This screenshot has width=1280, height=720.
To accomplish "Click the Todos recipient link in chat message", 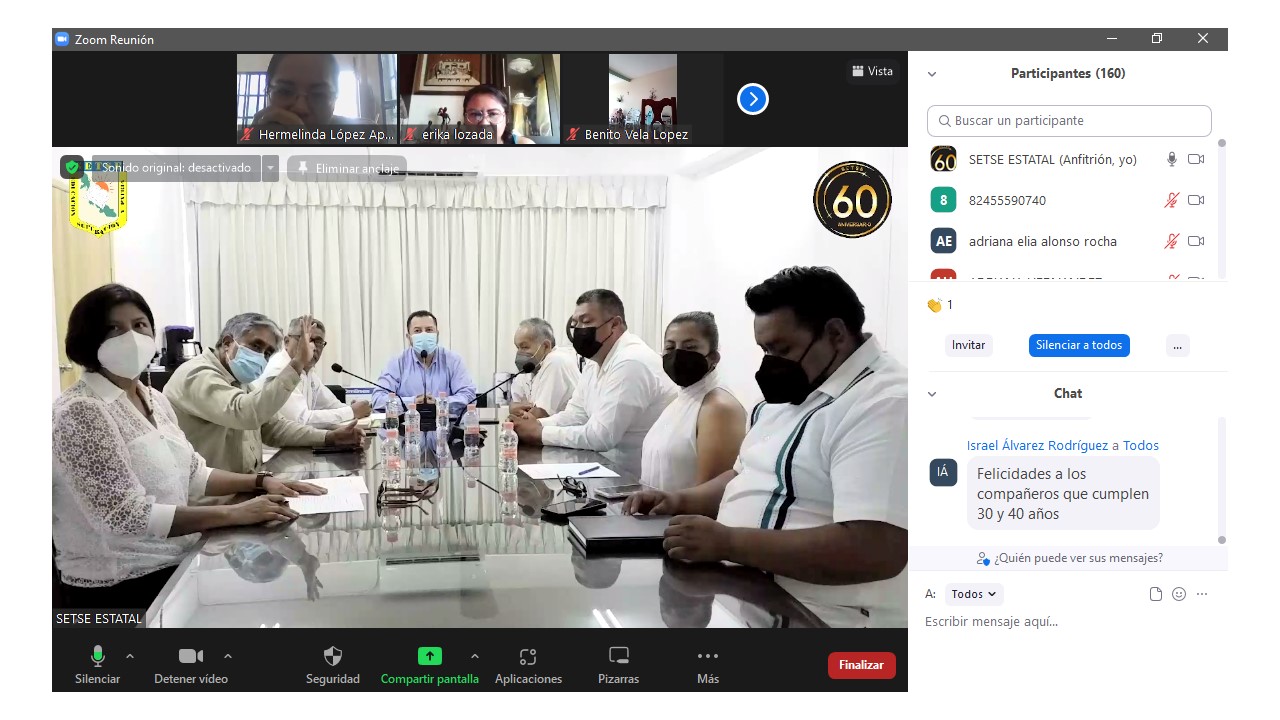I will (1141, 446).
